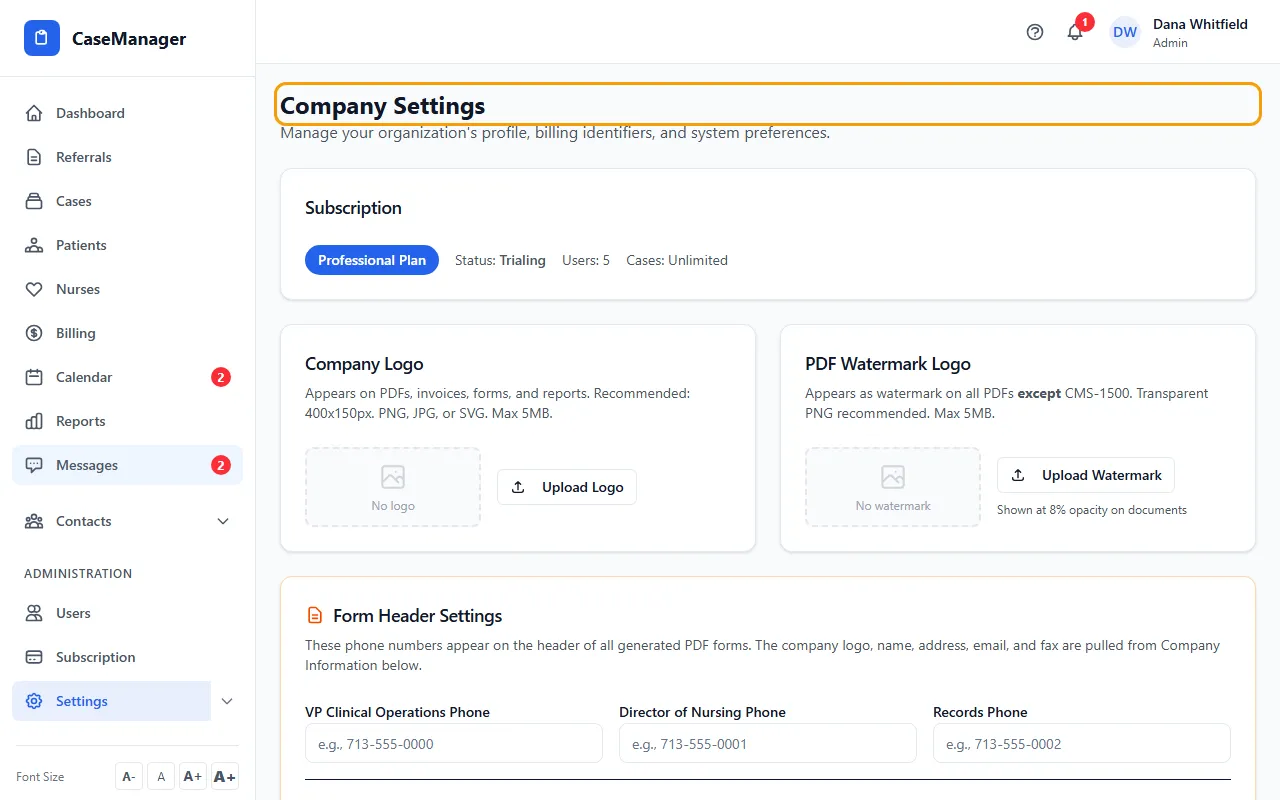This screenshot has height=800, width=1280.
Task: Click the Messages badge showing 2
Action: tap(221, 465)
